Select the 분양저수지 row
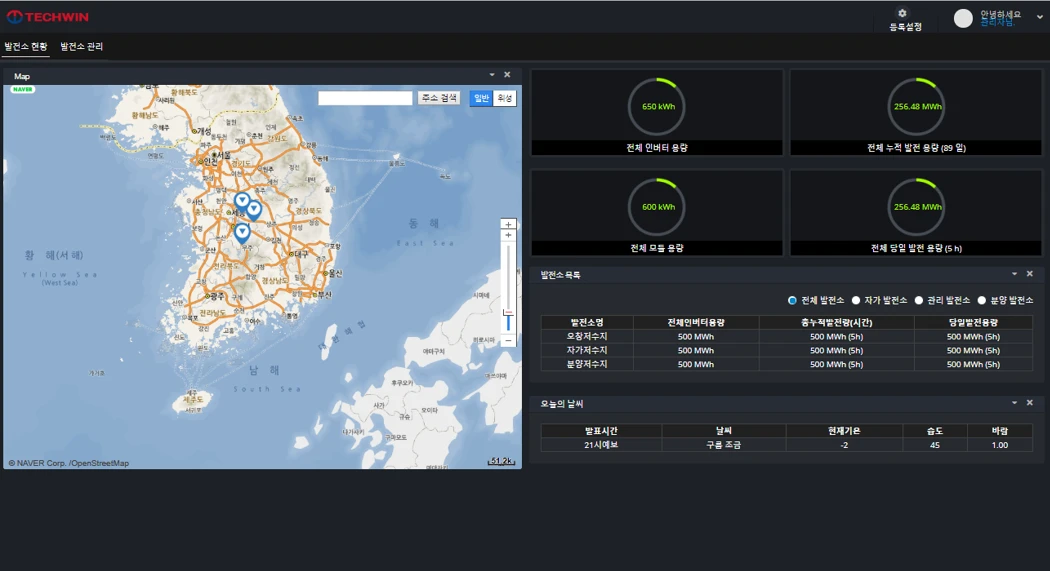1050x571 pixels. pos(787,364)
